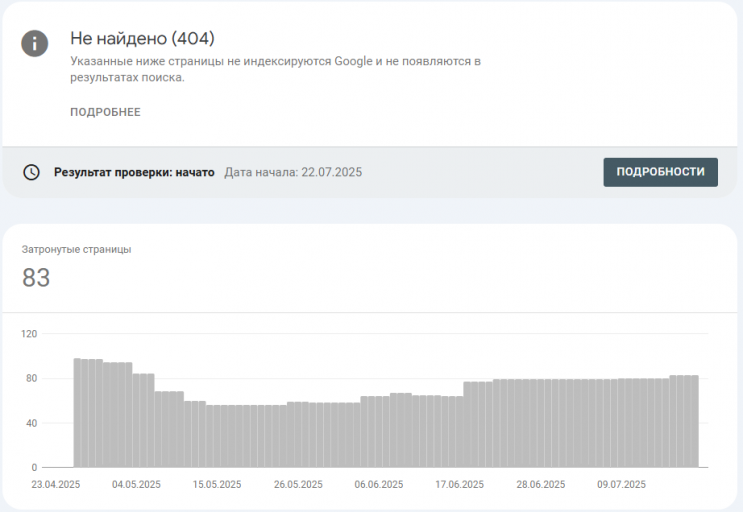Viewport: 743px width, 512px height.
Task: Click the 26.05.2025 date label
Action: [298, 485]
